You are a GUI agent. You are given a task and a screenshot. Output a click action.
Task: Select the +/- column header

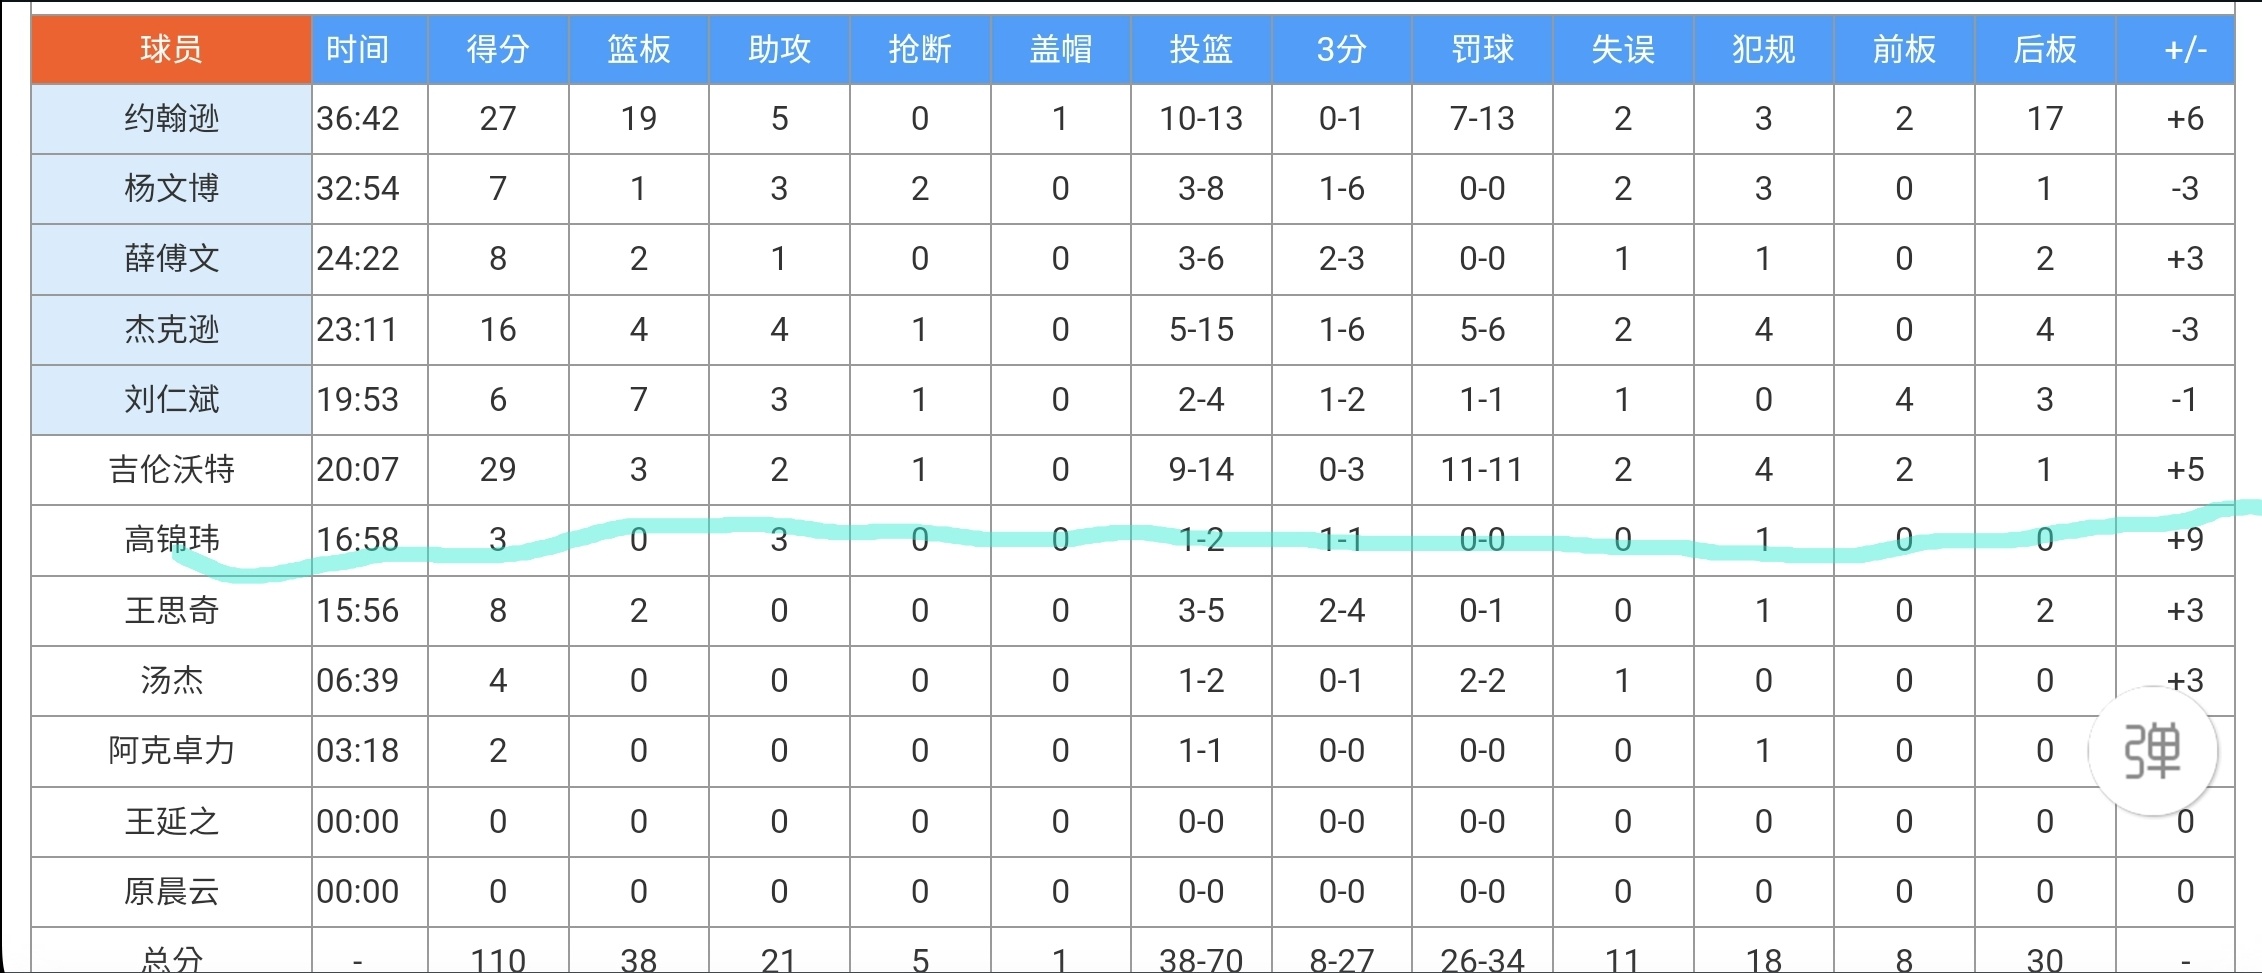tap(2185, 49)
